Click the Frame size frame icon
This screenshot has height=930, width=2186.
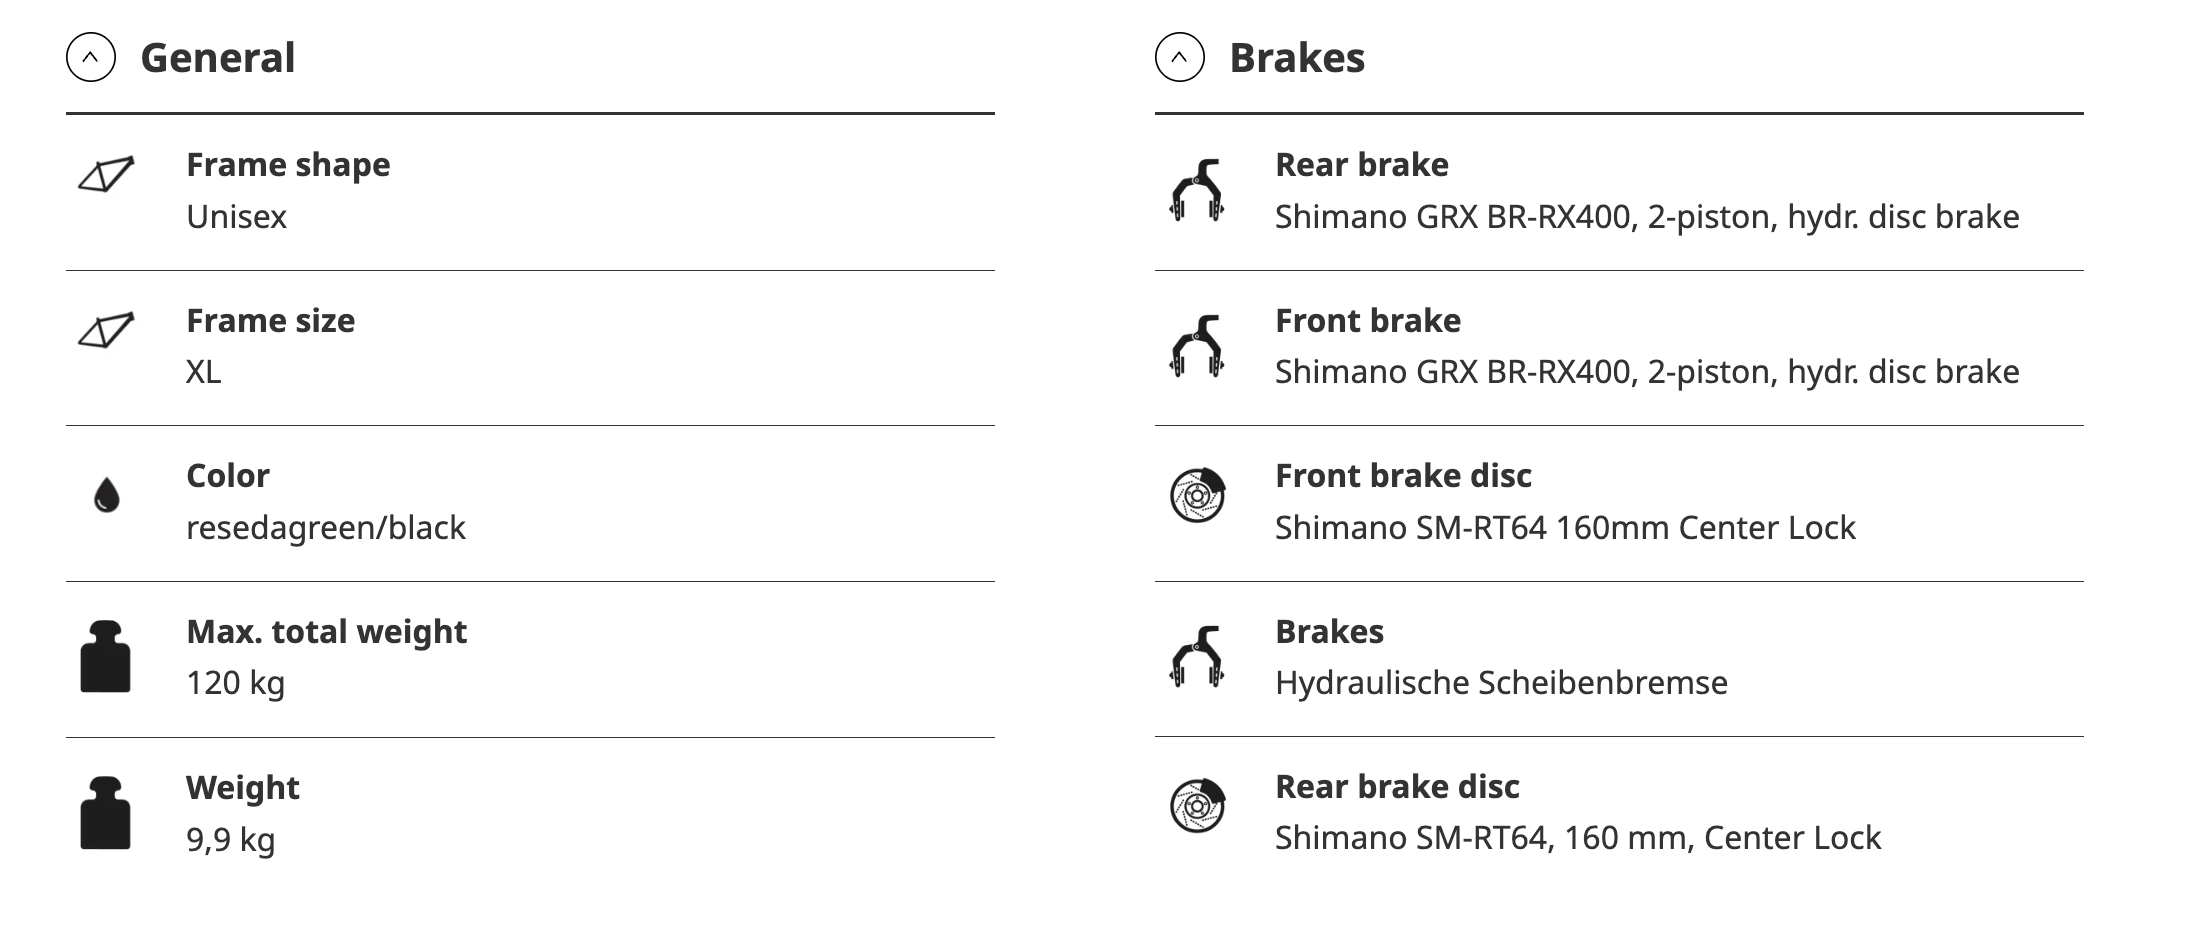pyautogui.click(x=106, y=331)
